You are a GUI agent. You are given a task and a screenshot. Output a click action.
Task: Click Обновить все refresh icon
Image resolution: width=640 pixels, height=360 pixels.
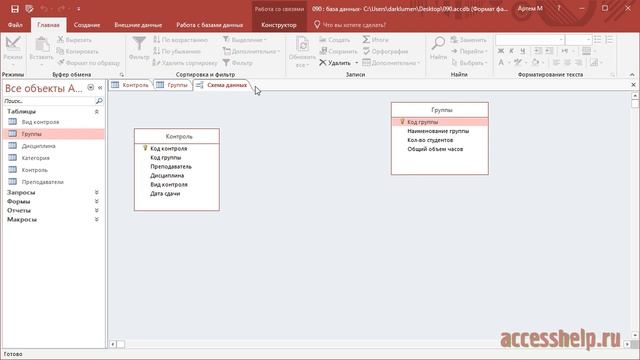click(x=302, y=45)
